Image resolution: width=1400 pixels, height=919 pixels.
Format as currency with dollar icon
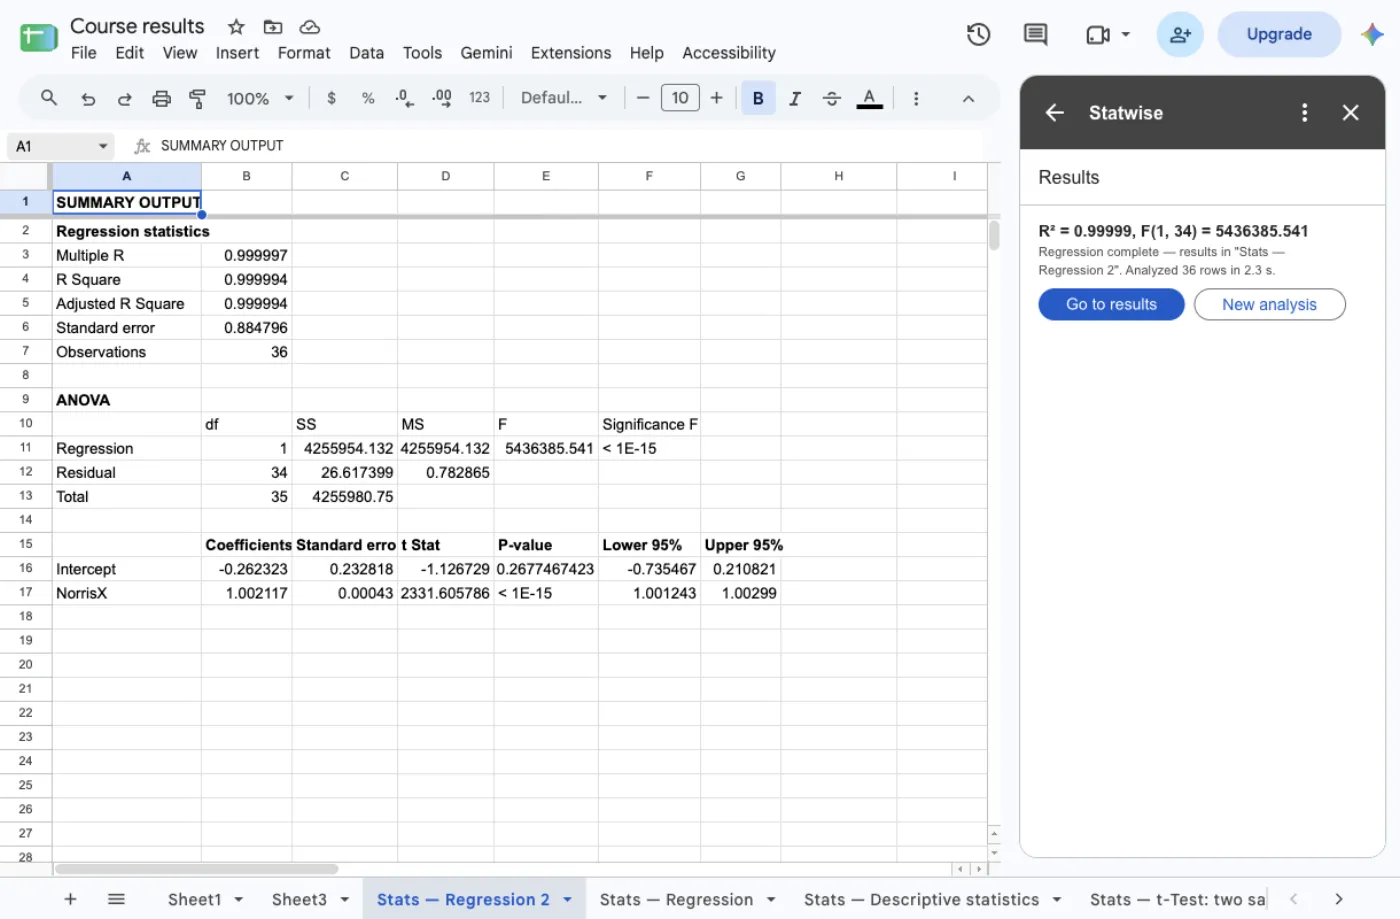pyautogui.click(x=331, y=98)
